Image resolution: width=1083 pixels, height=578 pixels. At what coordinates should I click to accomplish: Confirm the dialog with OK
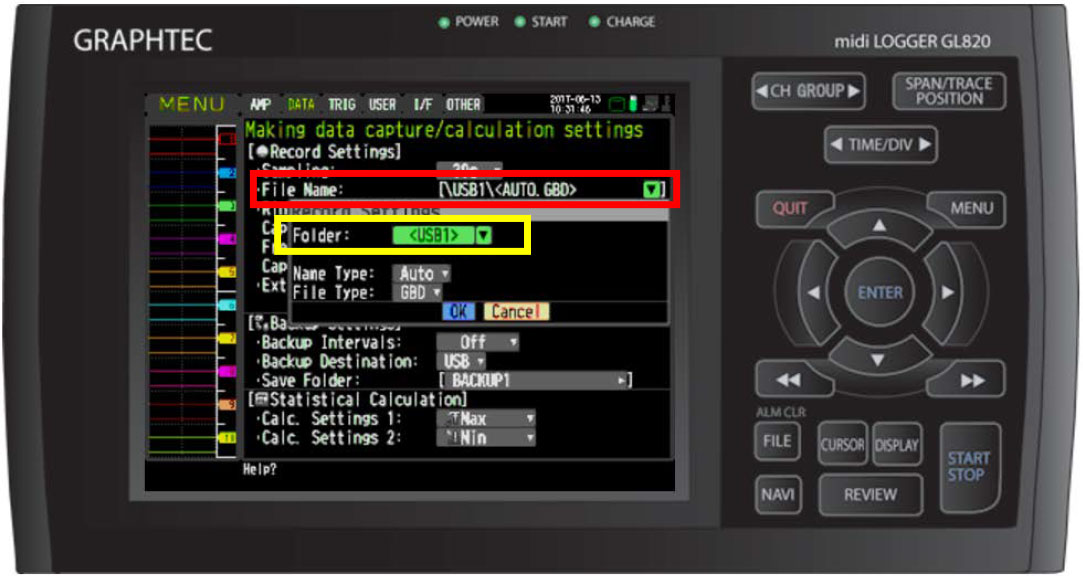[x=459, y=312]
